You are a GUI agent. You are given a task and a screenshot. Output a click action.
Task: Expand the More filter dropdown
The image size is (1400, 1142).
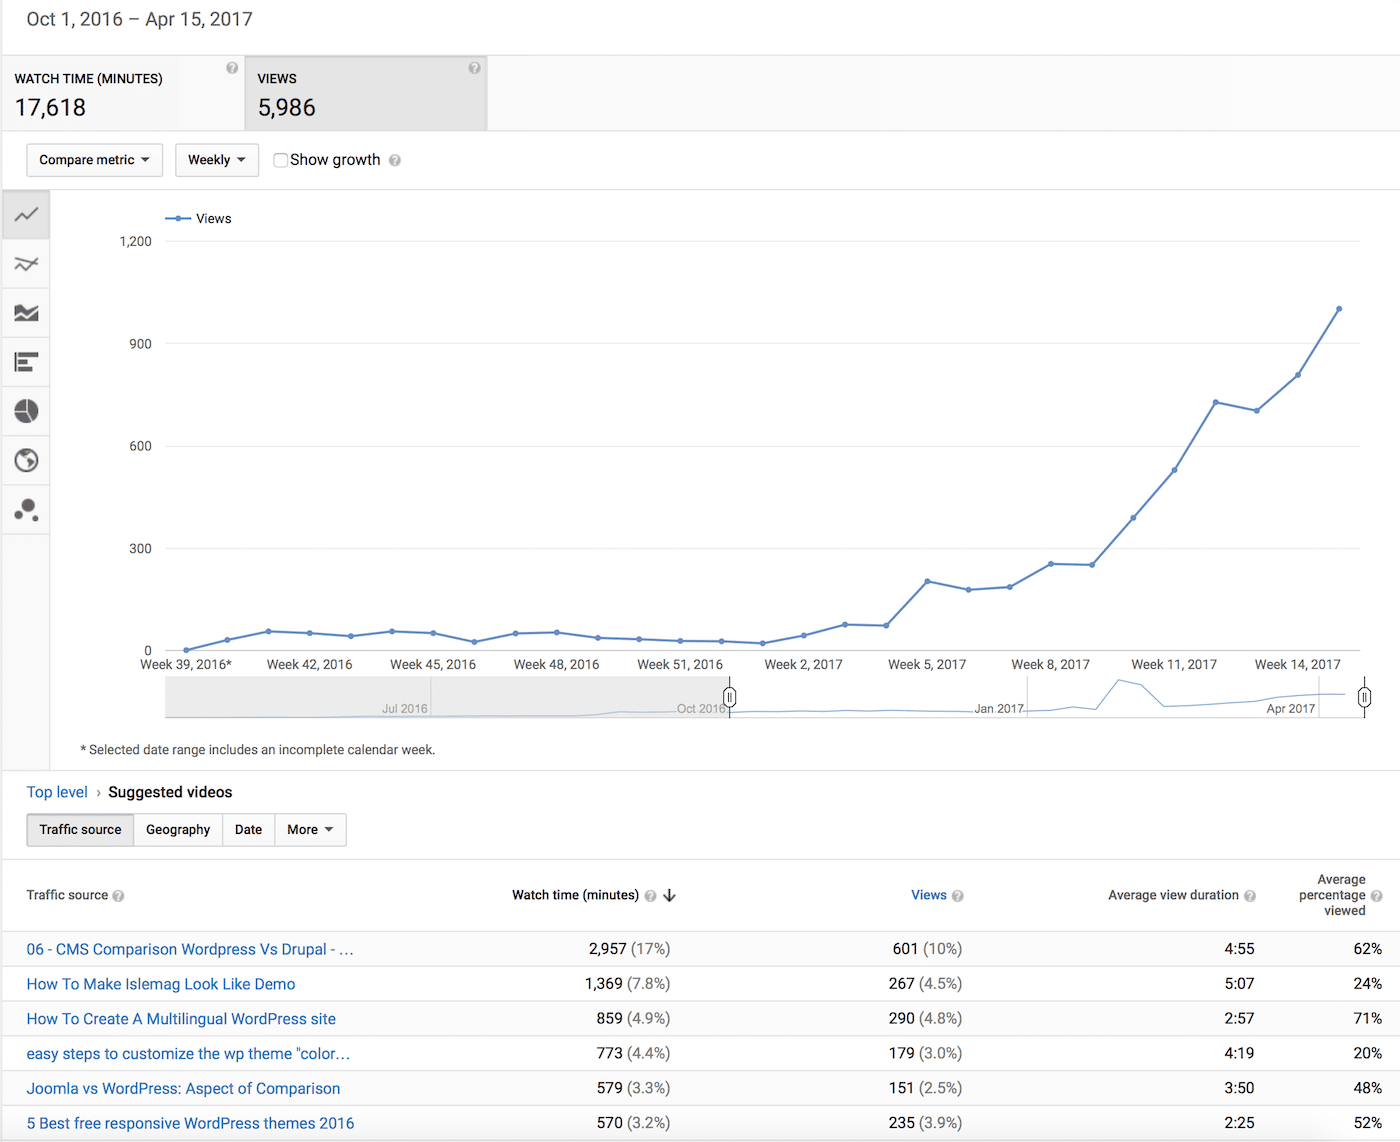point(310,830)
